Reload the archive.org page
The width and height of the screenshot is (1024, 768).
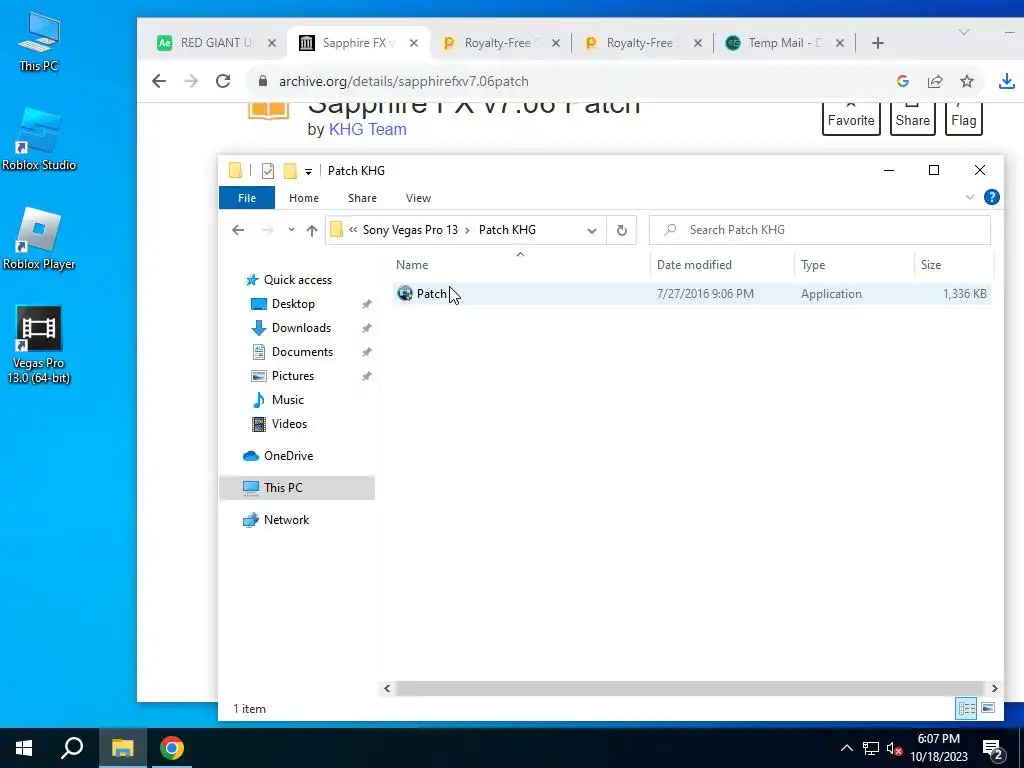point(223,81)
